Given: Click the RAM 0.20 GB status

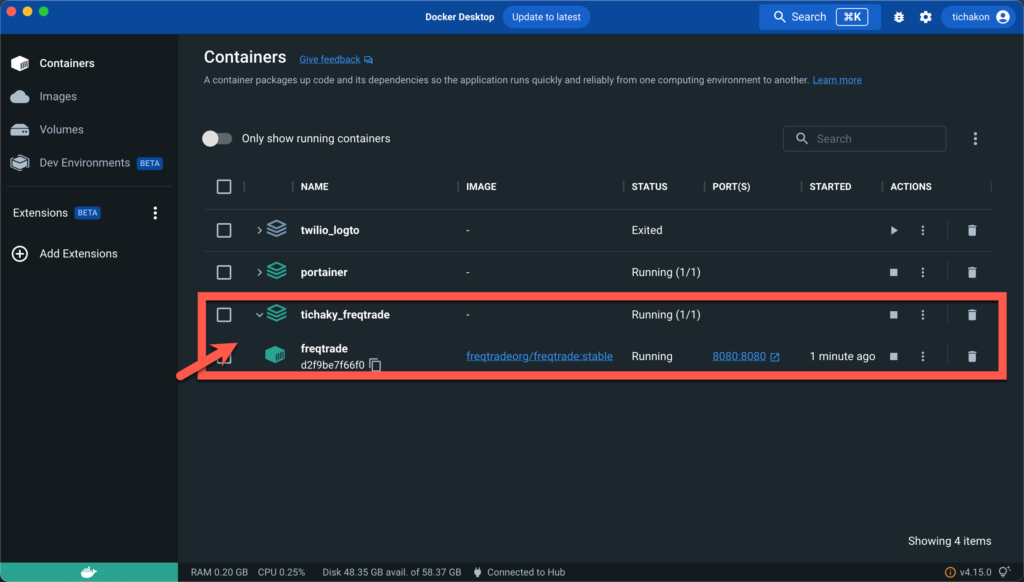Looking at the screenshot, I should (219, 572).
